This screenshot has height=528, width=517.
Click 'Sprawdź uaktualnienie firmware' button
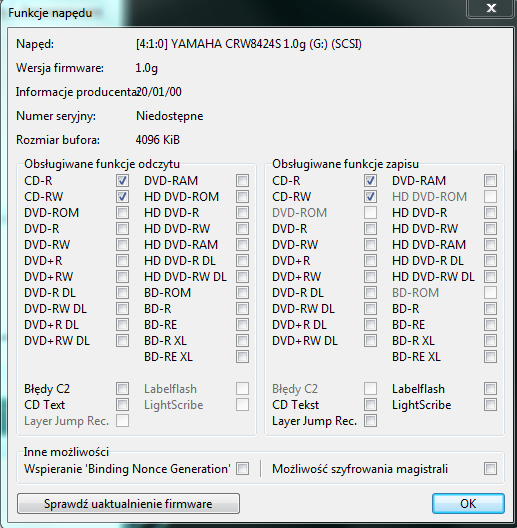click(x=128, y=503)
